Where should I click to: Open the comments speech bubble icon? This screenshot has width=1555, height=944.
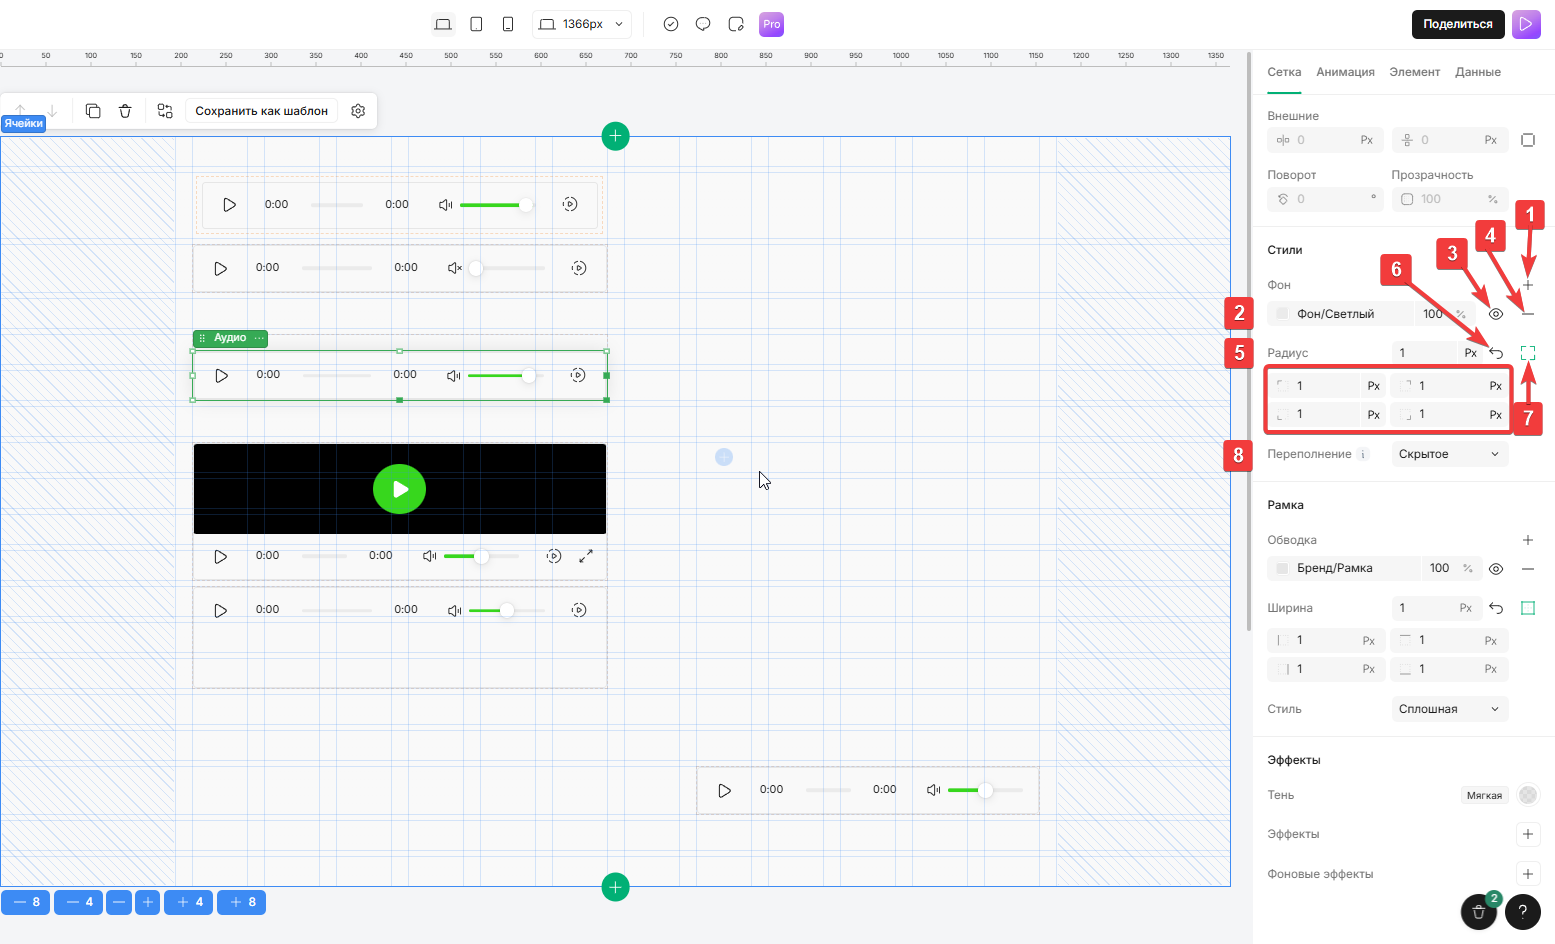[703, 24]
